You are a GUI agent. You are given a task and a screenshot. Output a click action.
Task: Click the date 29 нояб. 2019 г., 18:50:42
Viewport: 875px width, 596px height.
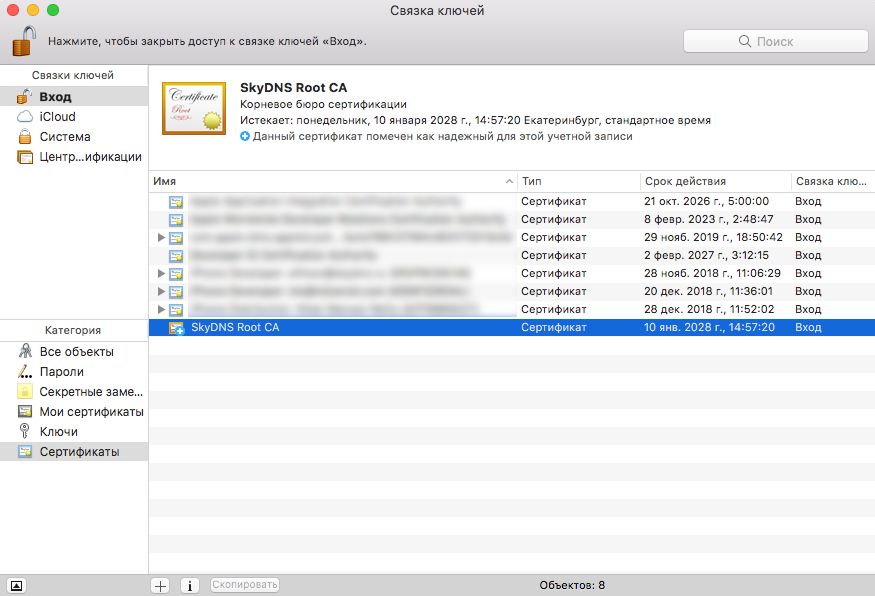pyautogui.click(x=713, y=237)
